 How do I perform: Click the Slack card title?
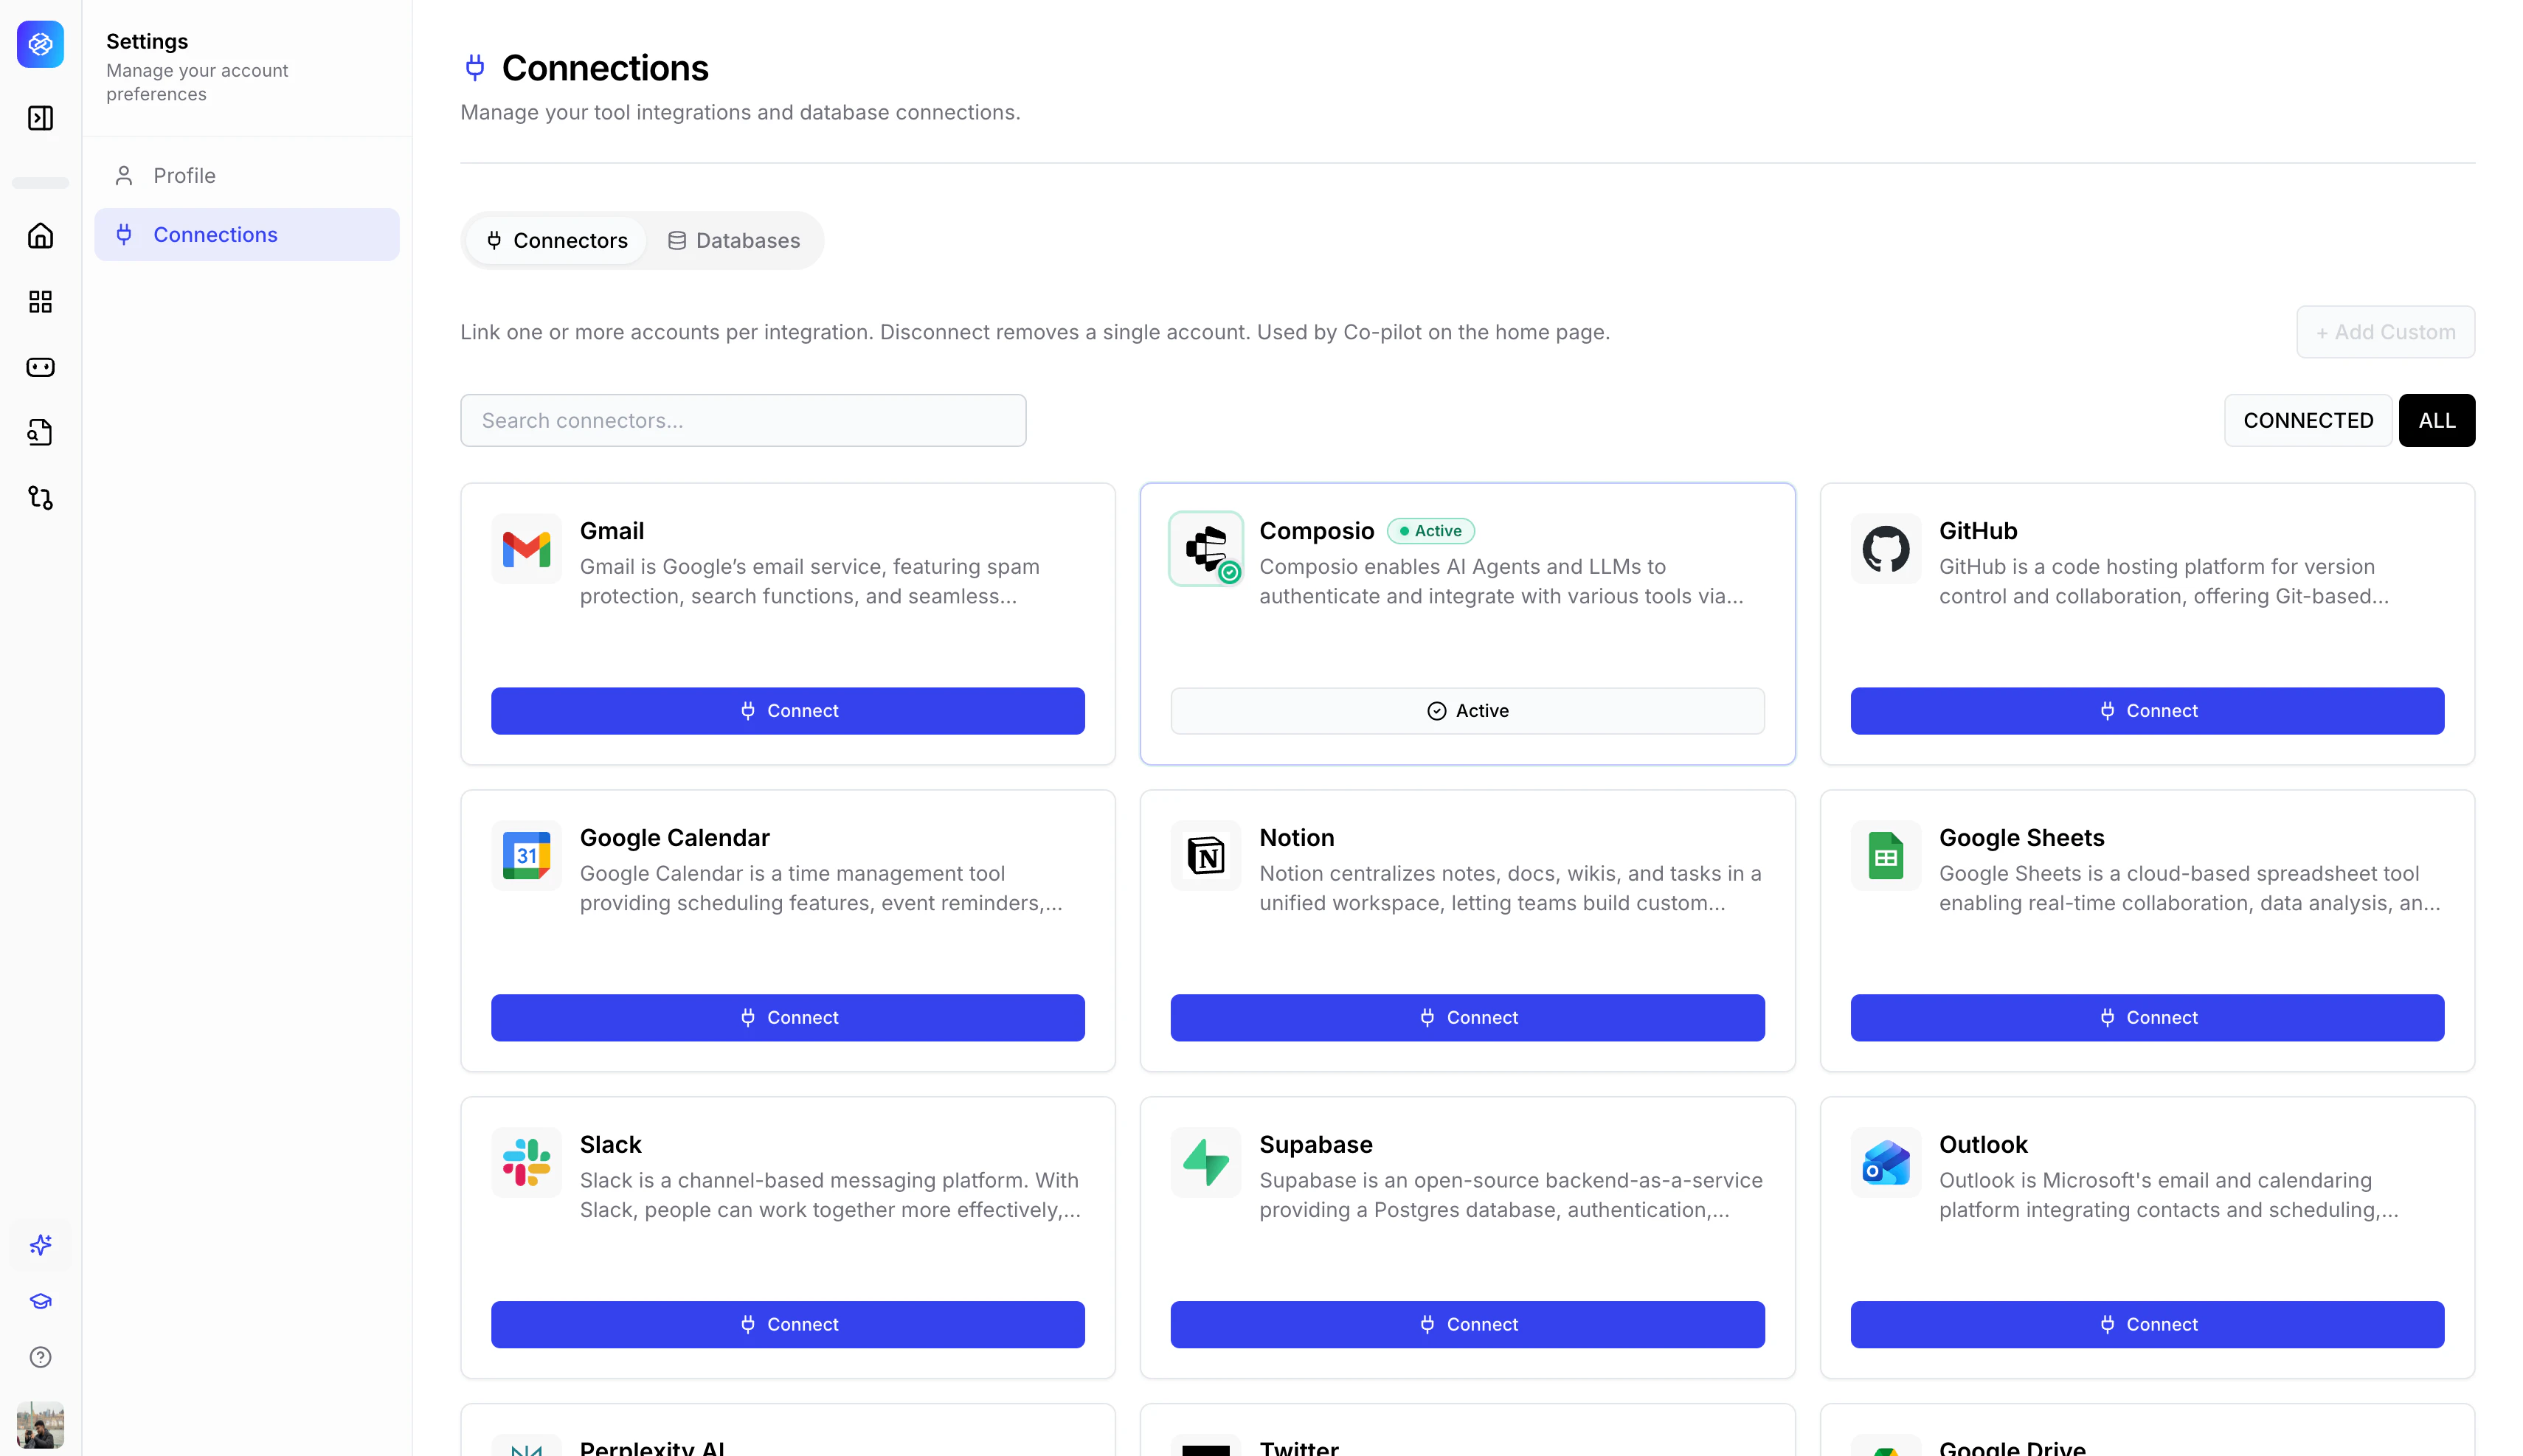611,1145
